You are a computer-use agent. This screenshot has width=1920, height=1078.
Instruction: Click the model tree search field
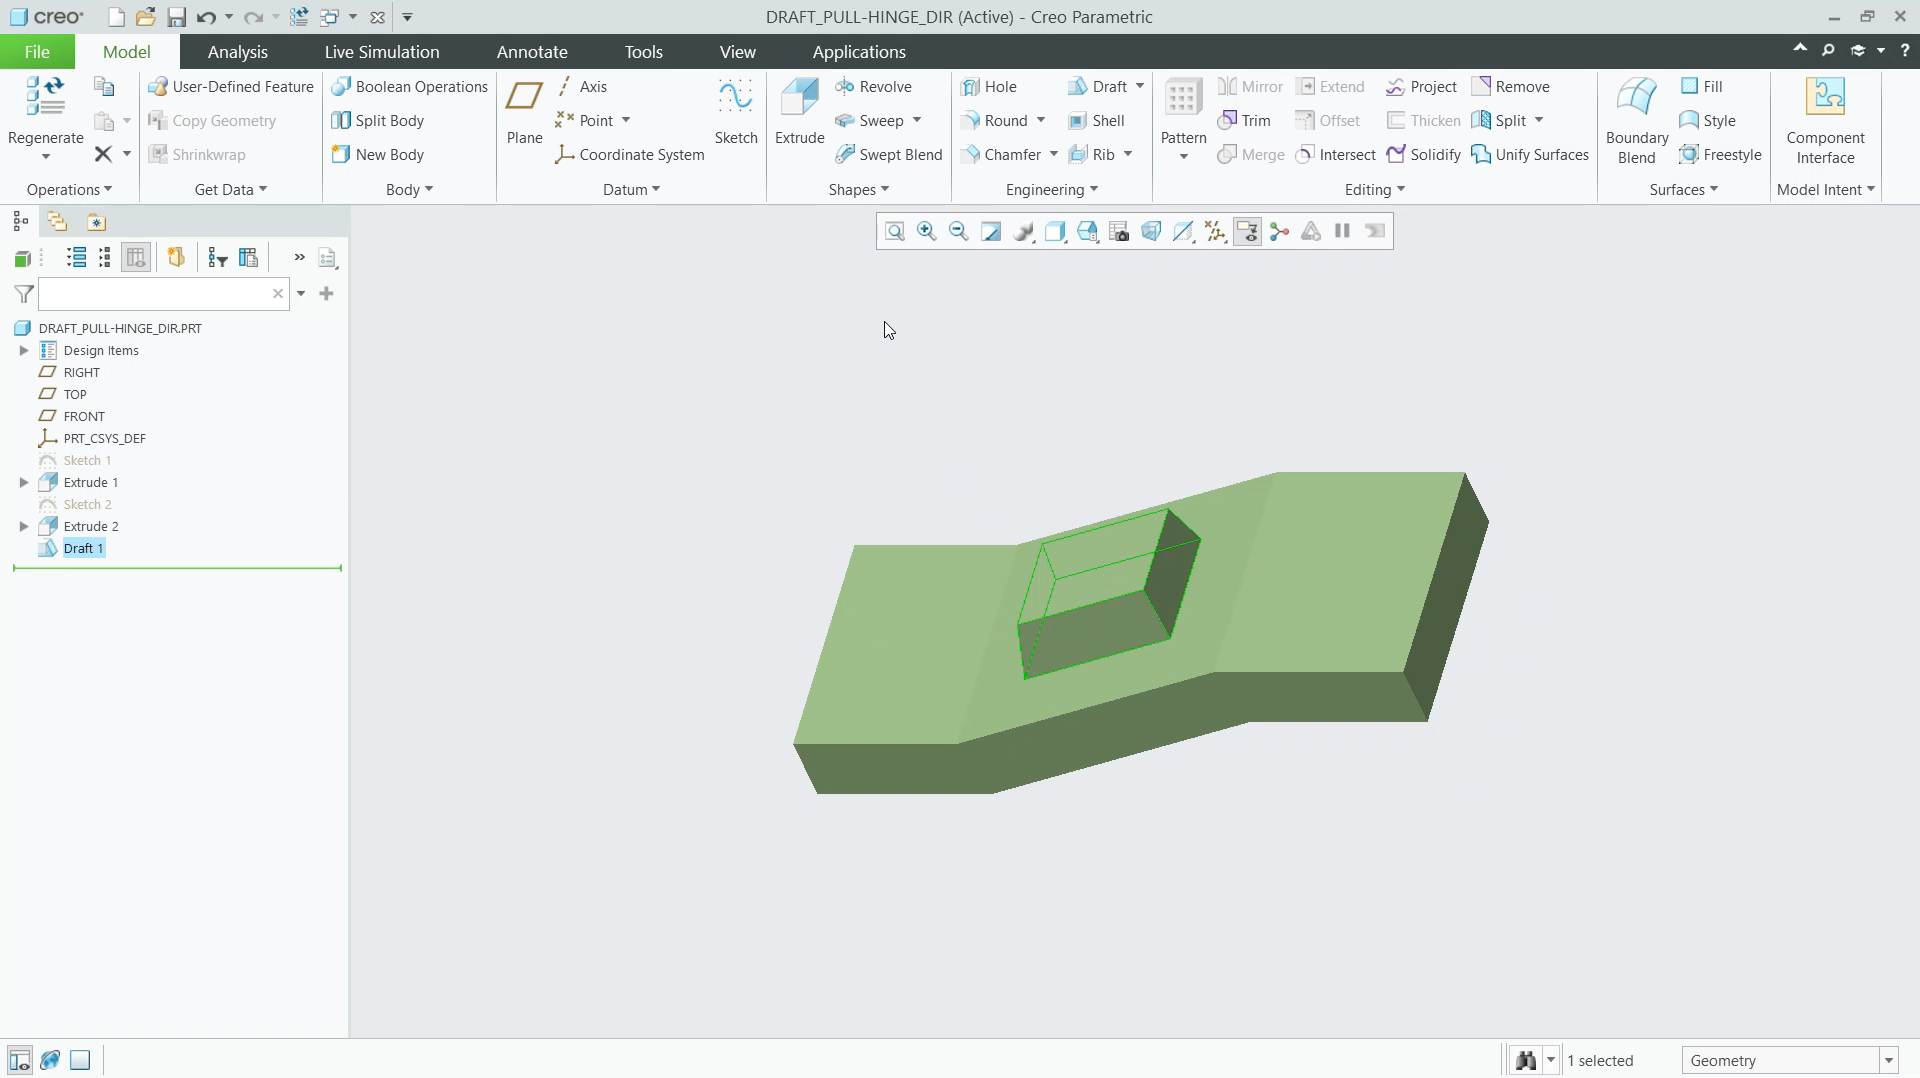point(164,294)
